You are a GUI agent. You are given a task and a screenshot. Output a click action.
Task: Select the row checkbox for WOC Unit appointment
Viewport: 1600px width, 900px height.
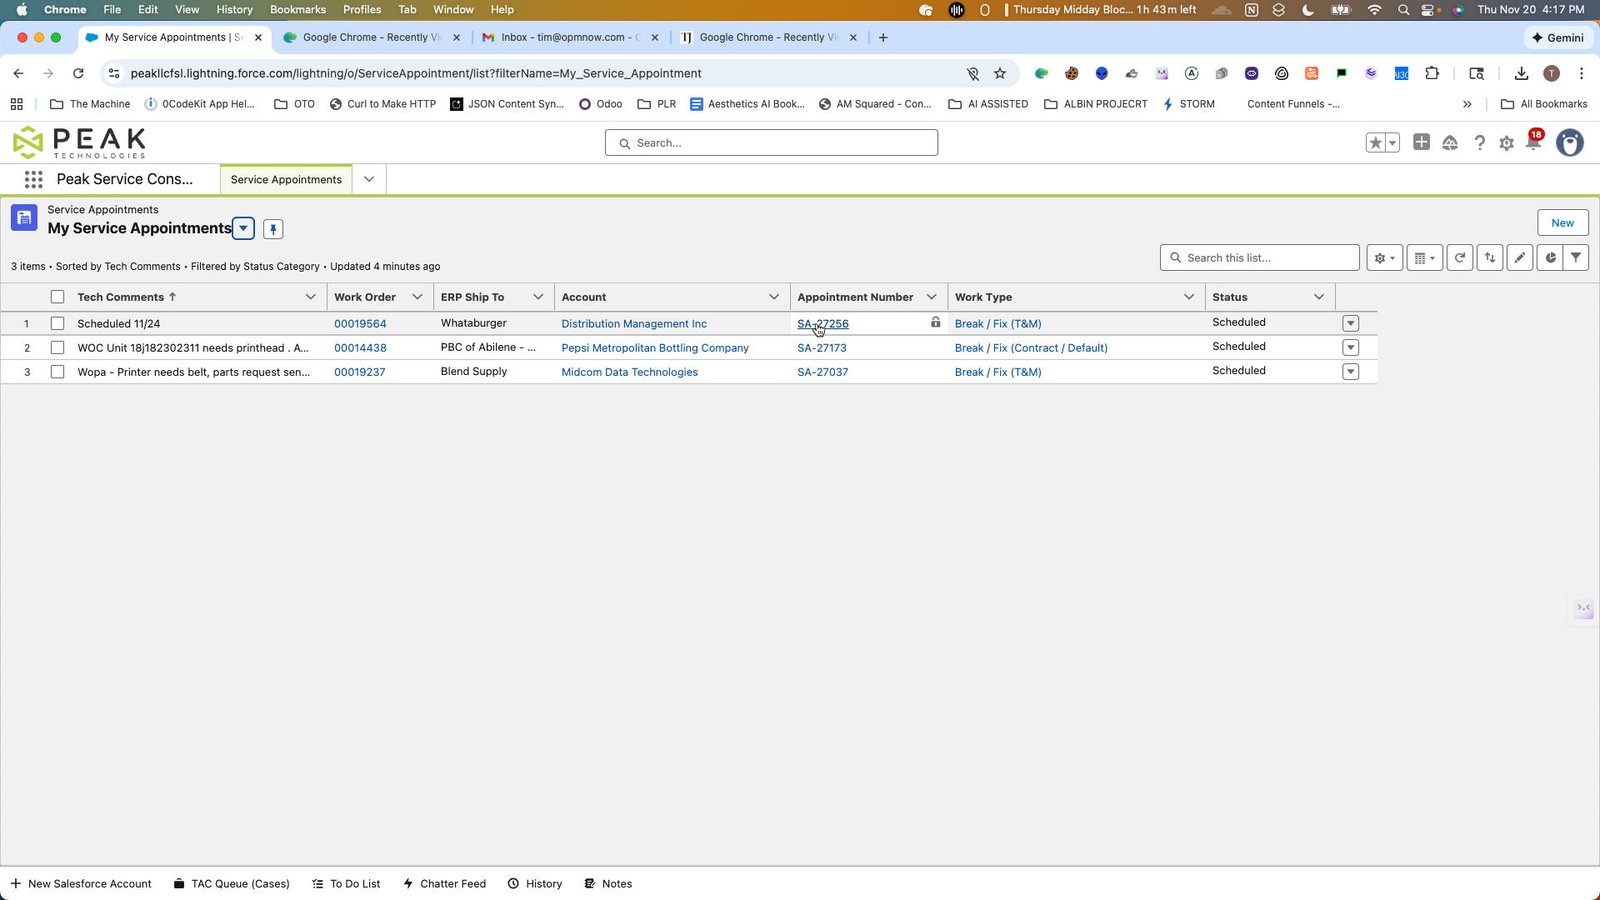click(x=57, y=348)
